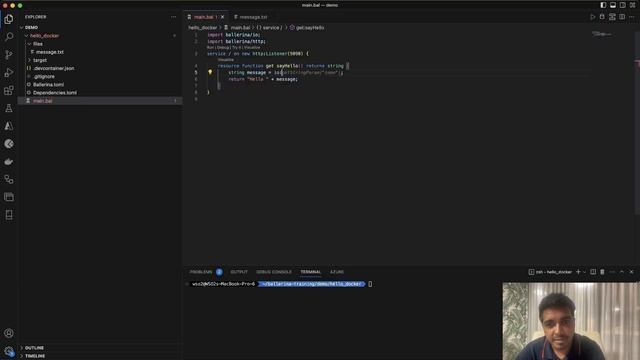Screen dimensions: 640x360
Task: Open the Docker whale view
Action: coord(9,162)
